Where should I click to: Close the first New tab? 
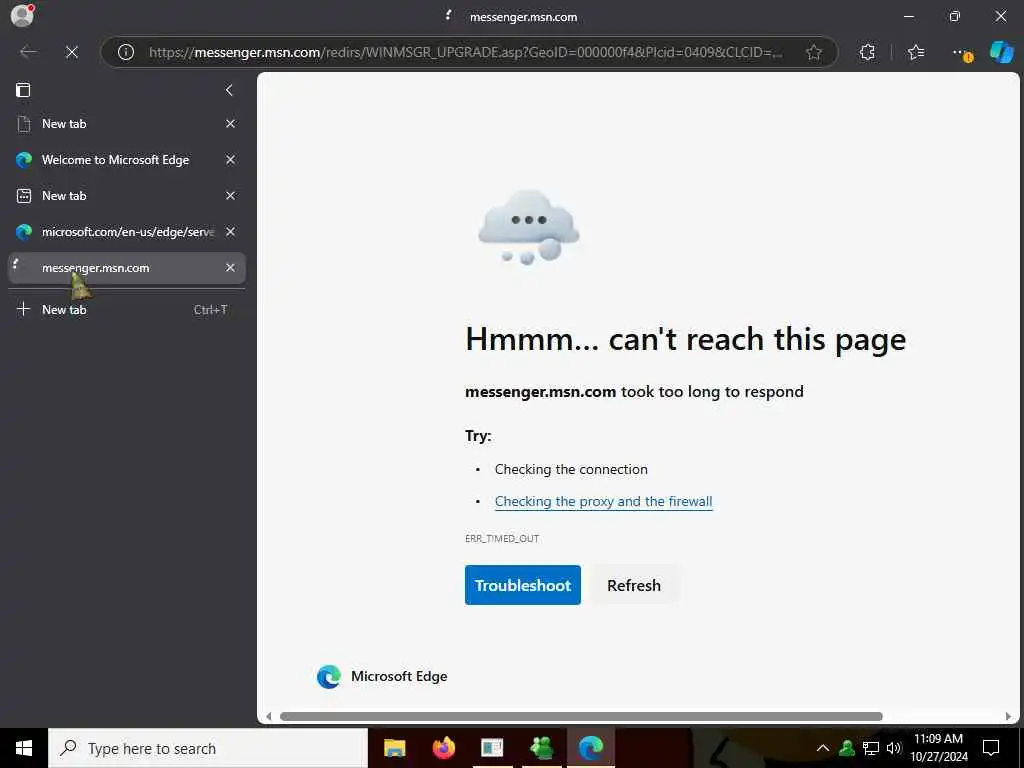[x=231, y=124]
